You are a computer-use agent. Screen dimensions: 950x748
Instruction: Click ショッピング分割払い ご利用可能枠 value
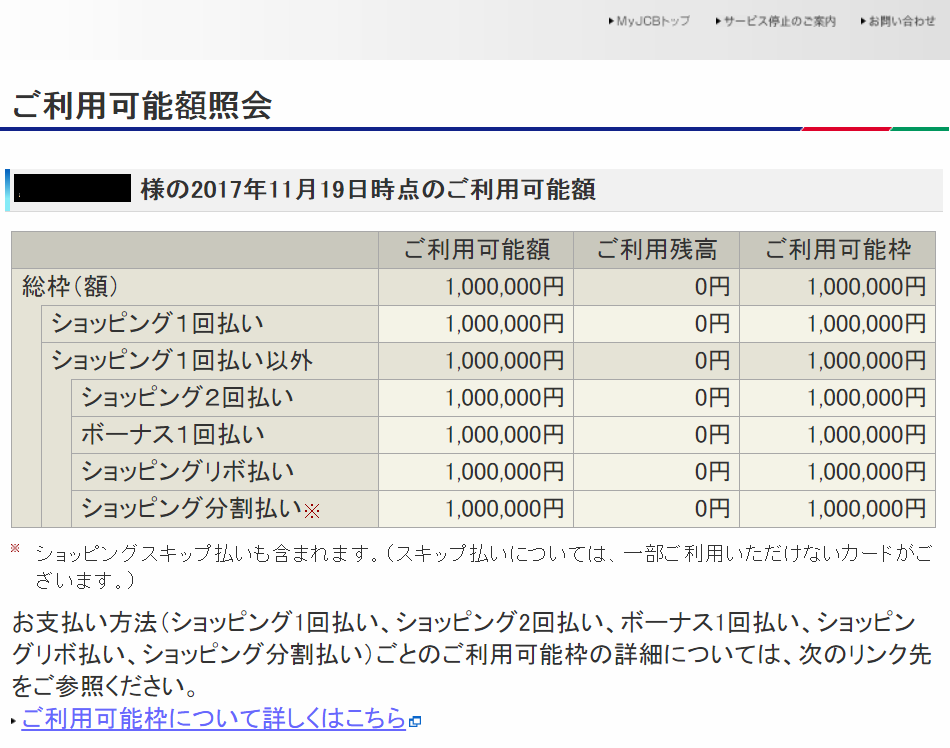click(x=866, y=508)
